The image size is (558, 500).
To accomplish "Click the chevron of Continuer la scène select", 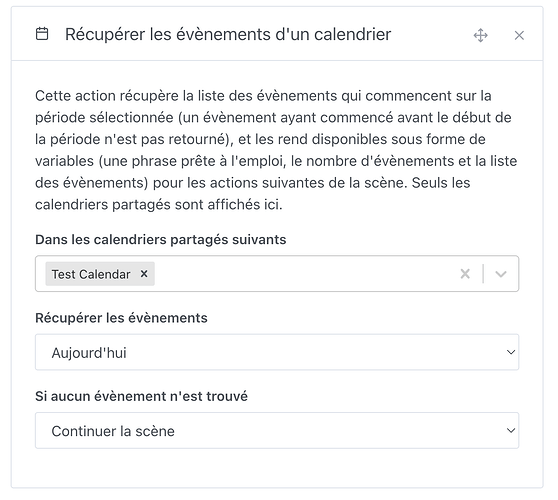I will tap(511, 431).
